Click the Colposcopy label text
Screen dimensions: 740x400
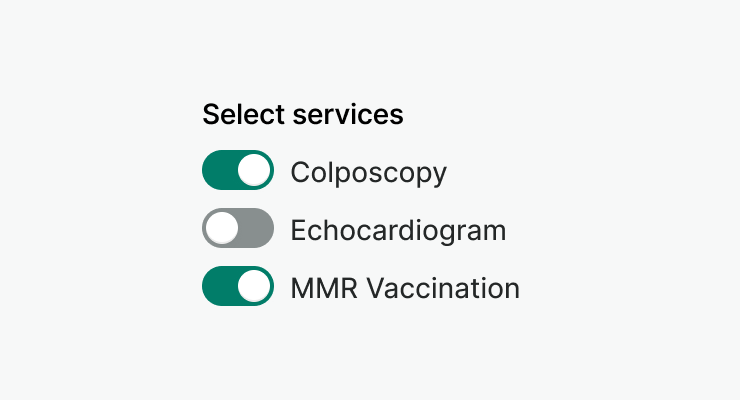coord(368,172)
